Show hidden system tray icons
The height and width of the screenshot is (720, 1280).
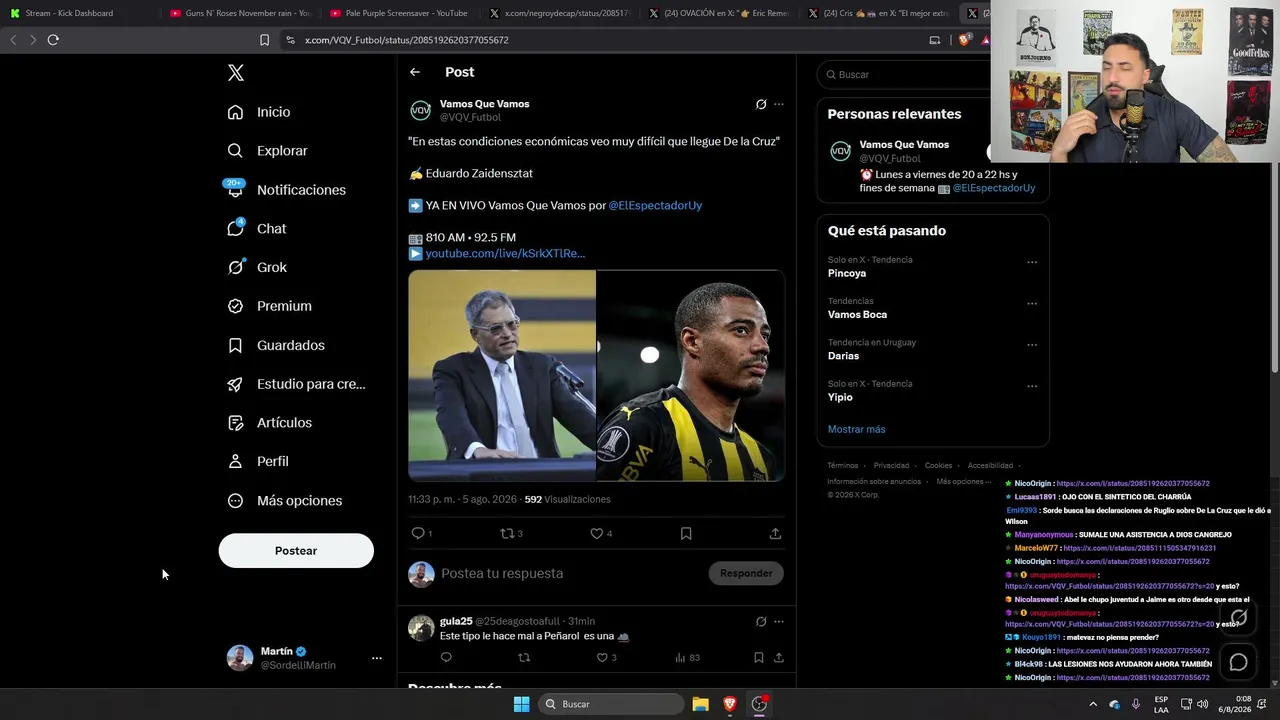pos(1093,704)
